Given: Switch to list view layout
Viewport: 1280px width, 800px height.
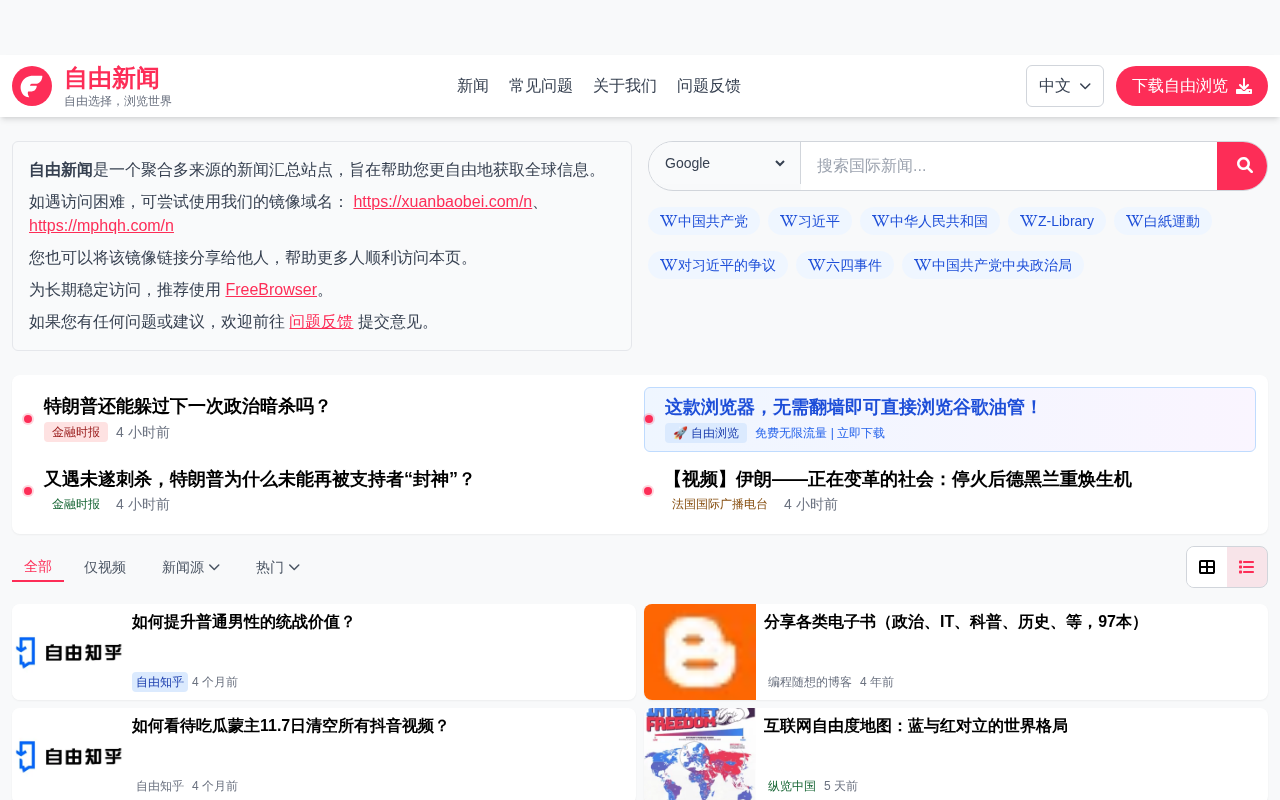Looking at the screenshot, I should point(1246,567).
